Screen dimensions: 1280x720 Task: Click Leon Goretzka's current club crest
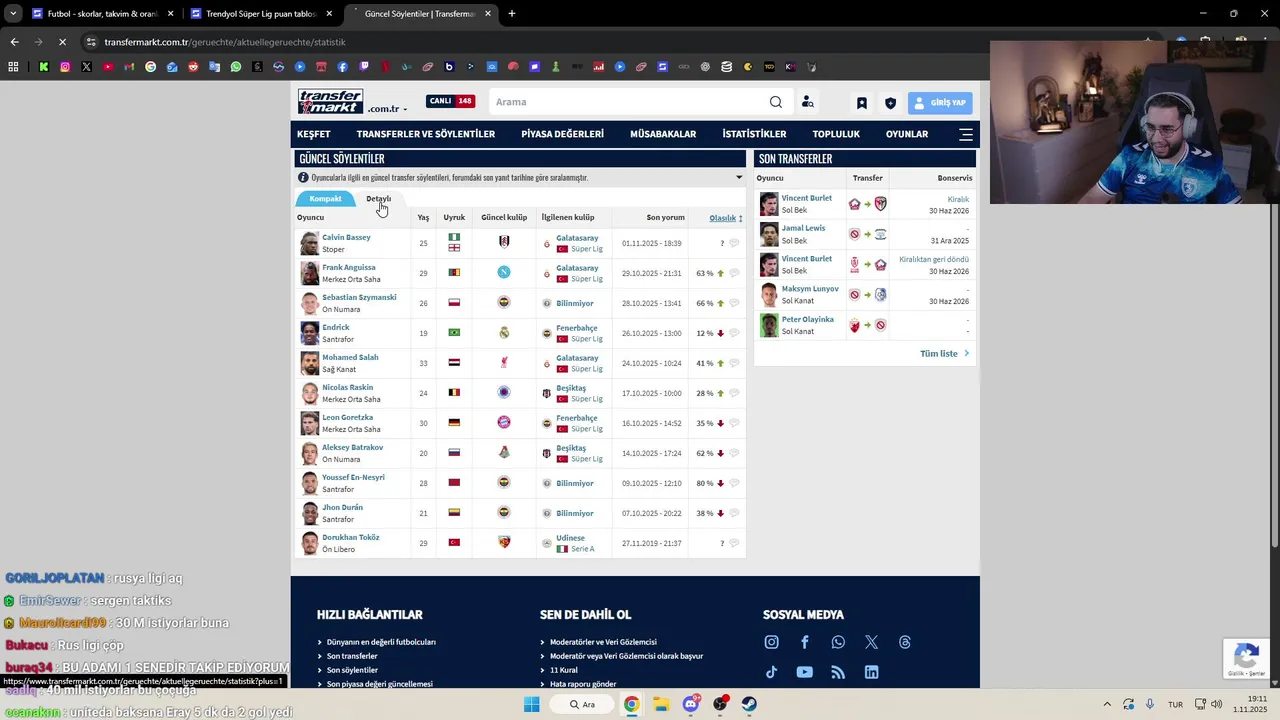click(x=504, y=423)
